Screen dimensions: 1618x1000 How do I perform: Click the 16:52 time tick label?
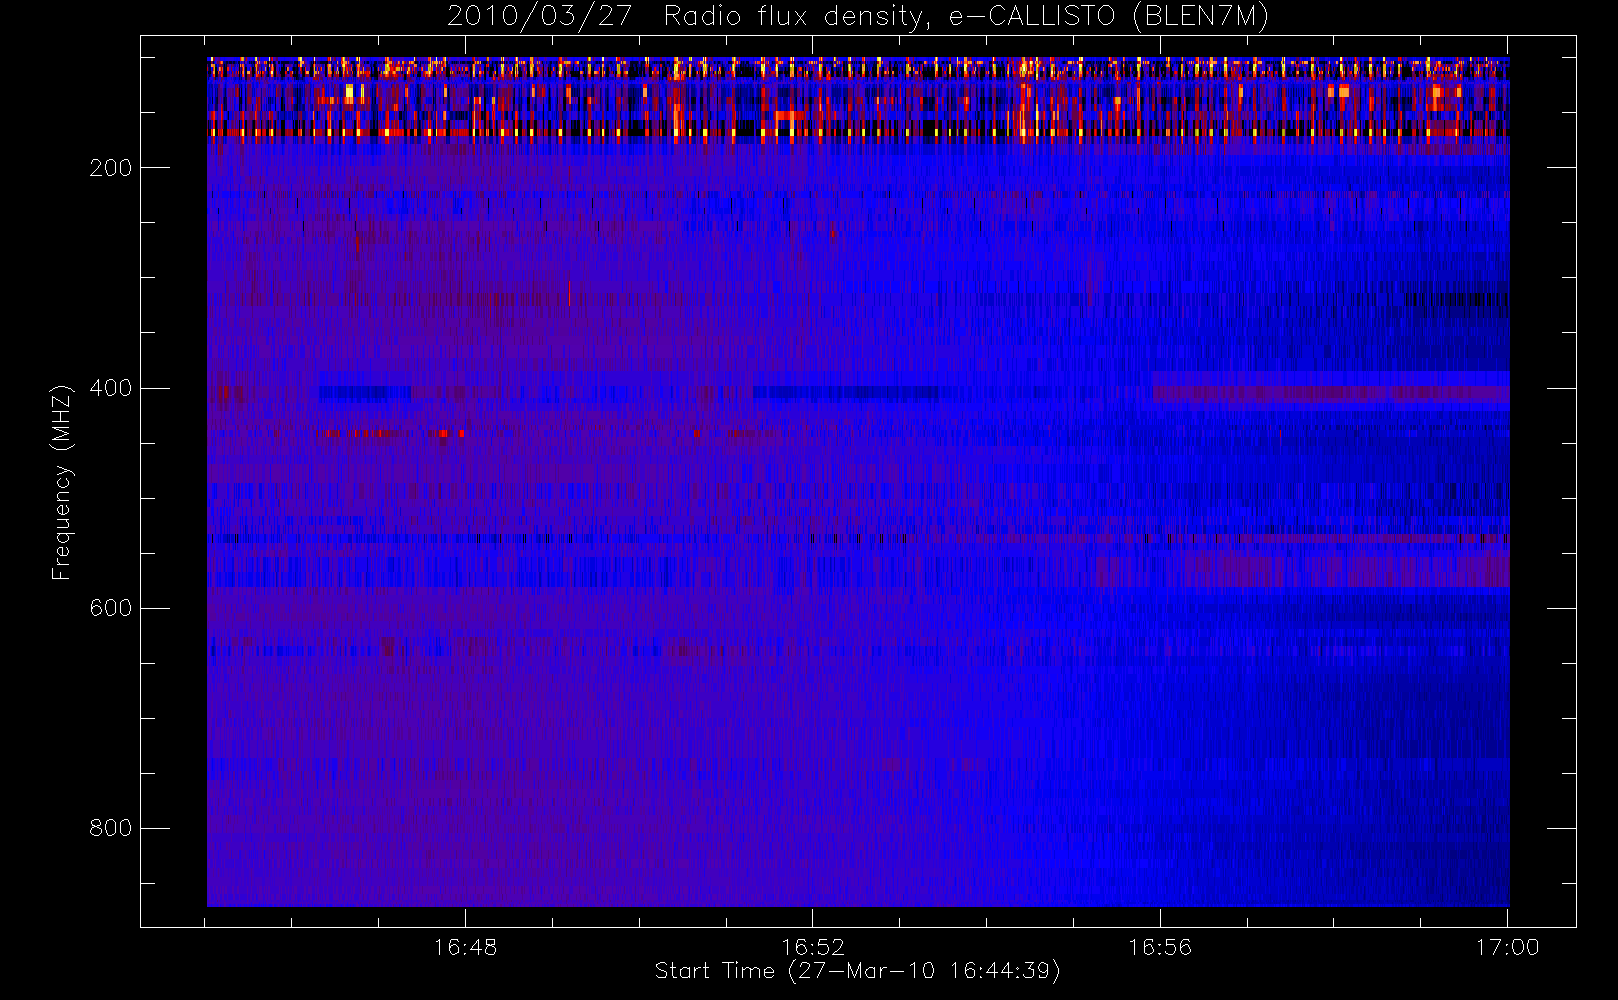(813, 947)
